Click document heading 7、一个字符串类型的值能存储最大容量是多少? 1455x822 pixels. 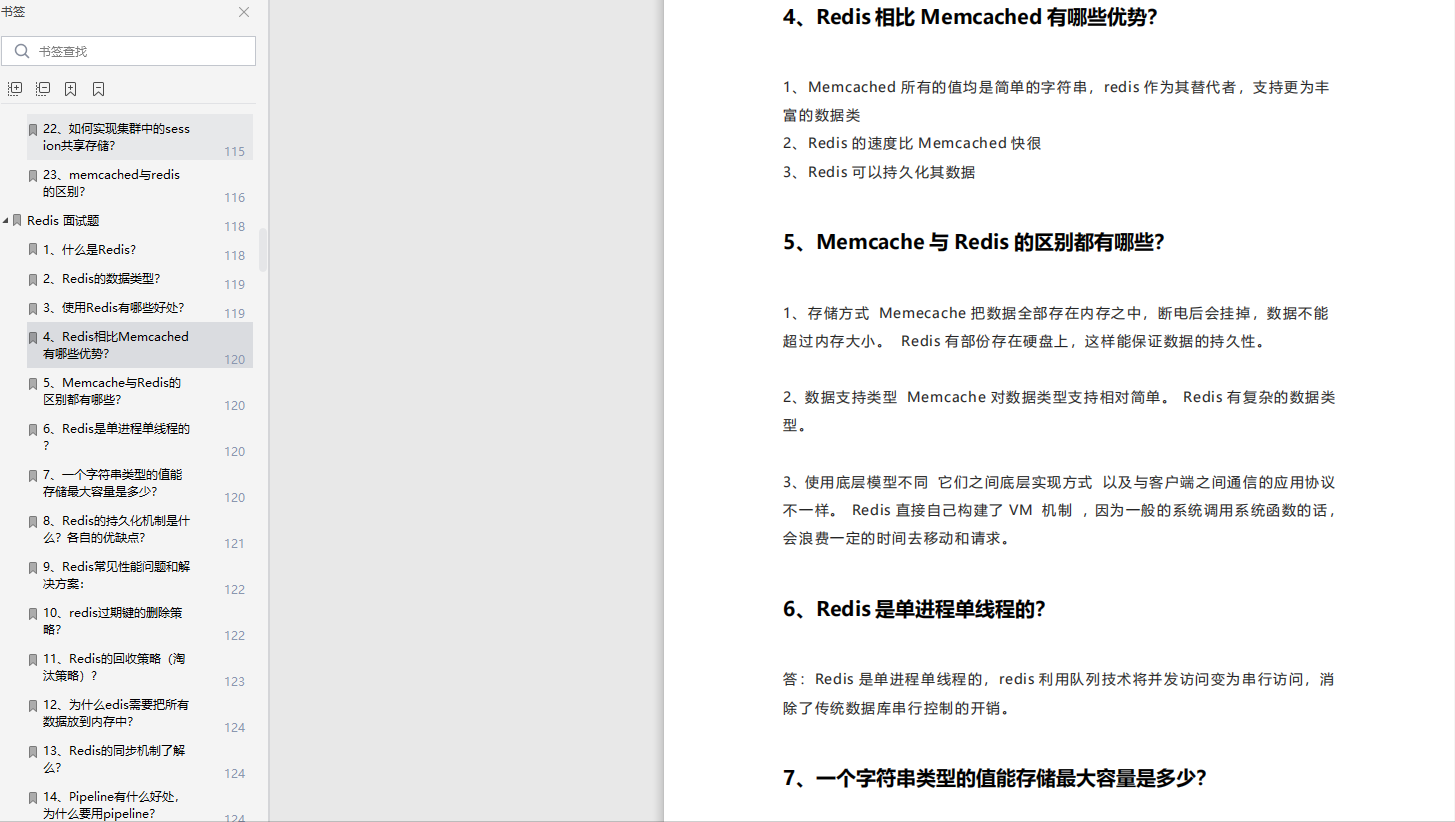[995, 778]
